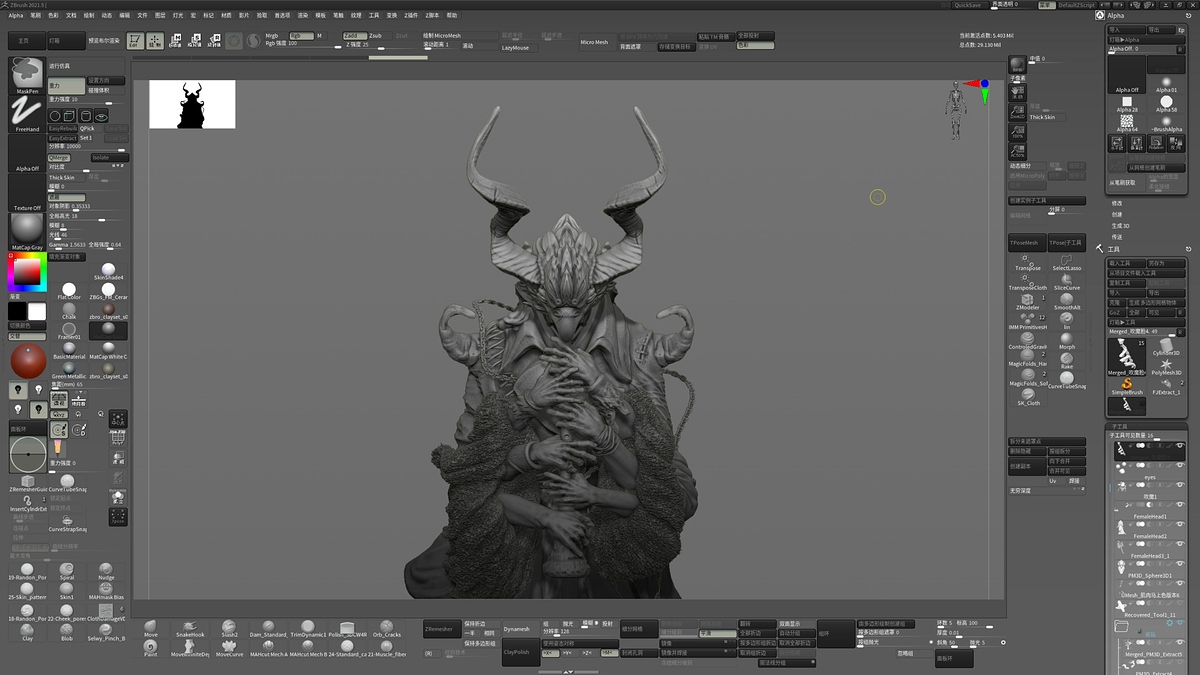Click the 灯箱 LightBox button
The image size is (1200, 675).
[66, 41]
